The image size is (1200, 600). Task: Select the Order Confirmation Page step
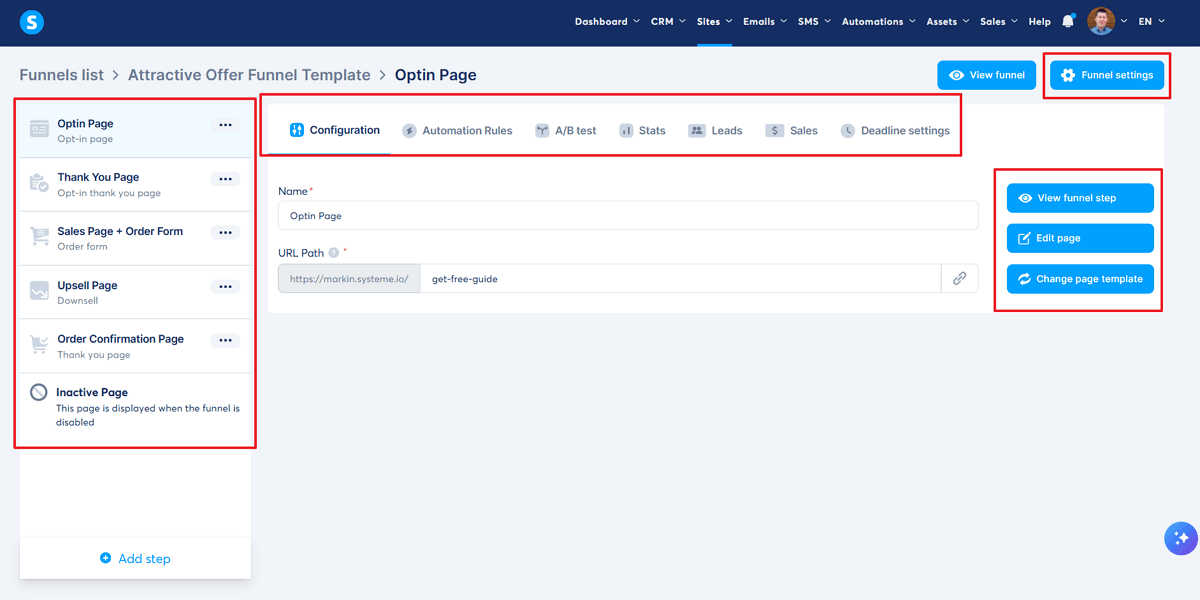pyautogui.click(x=135, y=346)
